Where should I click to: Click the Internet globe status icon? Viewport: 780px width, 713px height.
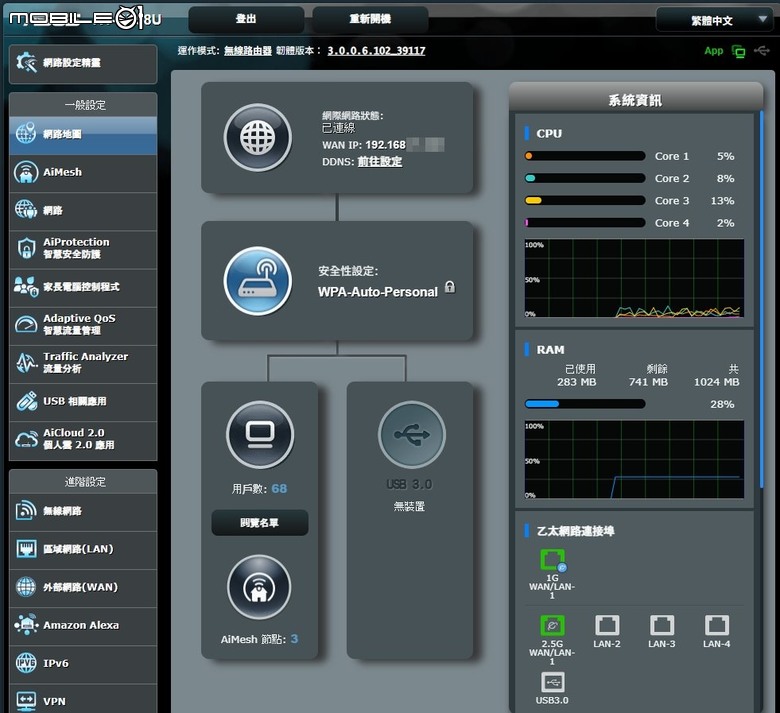tap(258, 137)
